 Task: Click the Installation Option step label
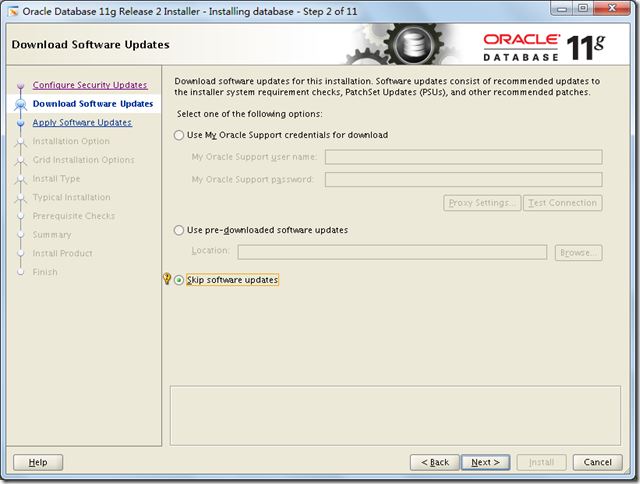(x=71, y=141)
